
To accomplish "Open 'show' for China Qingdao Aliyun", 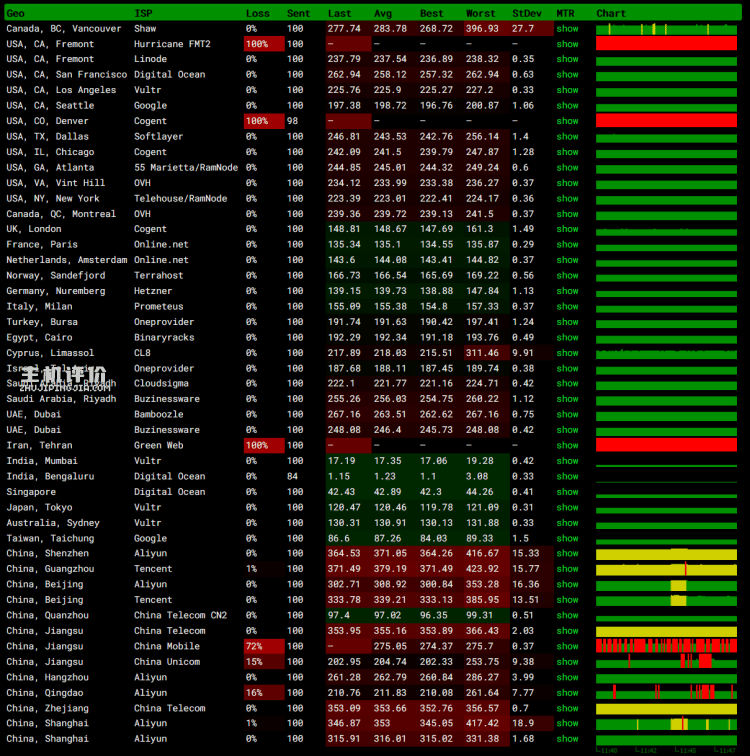I will tap(567, 693).
